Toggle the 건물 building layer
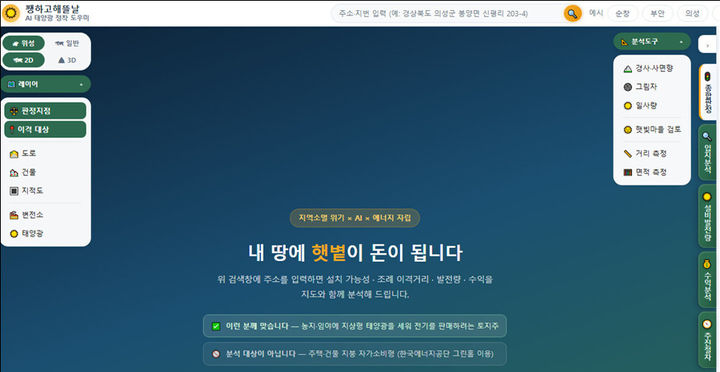 point(45,172)
